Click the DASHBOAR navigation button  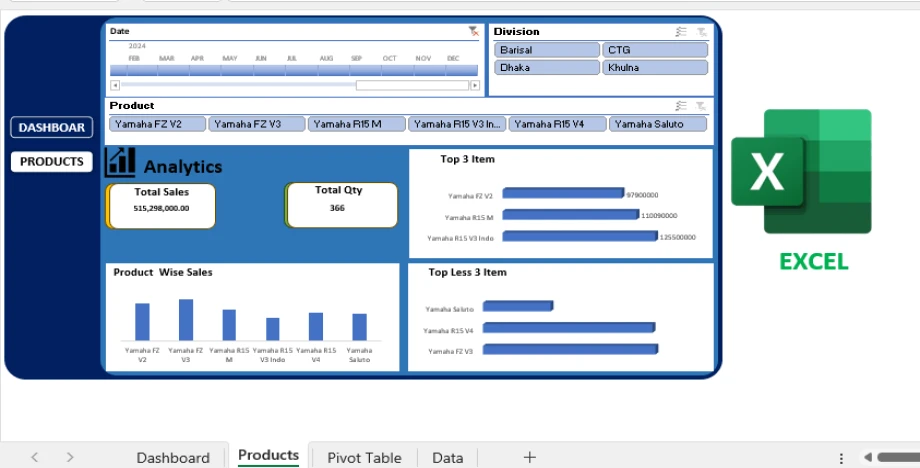(x=52, y=128)
